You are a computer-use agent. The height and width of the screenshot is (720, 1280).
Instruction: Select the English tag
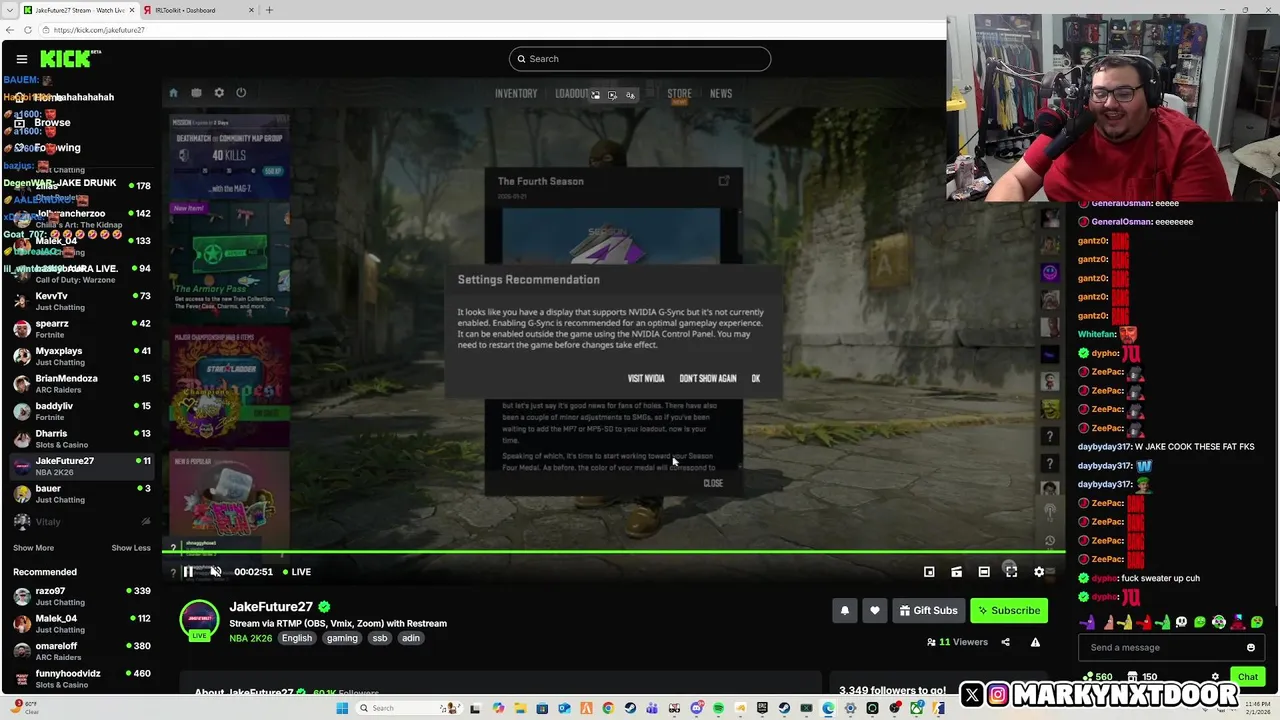[297, 638]
